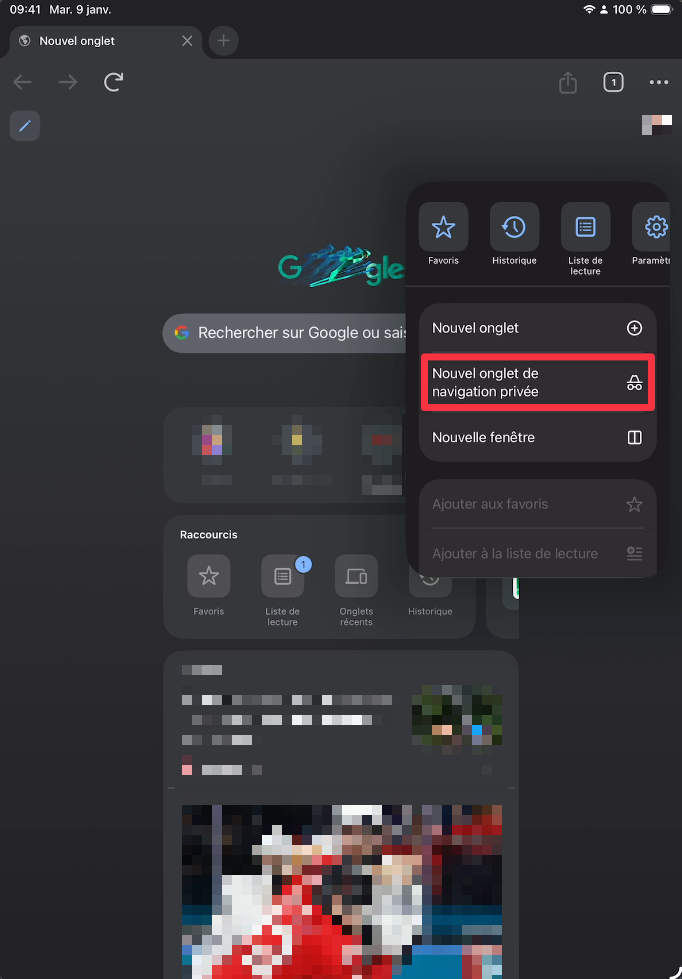Viewport: 682px width, 979px height.
Task: Tap the pencil customize button
Action: click(25, 126)
